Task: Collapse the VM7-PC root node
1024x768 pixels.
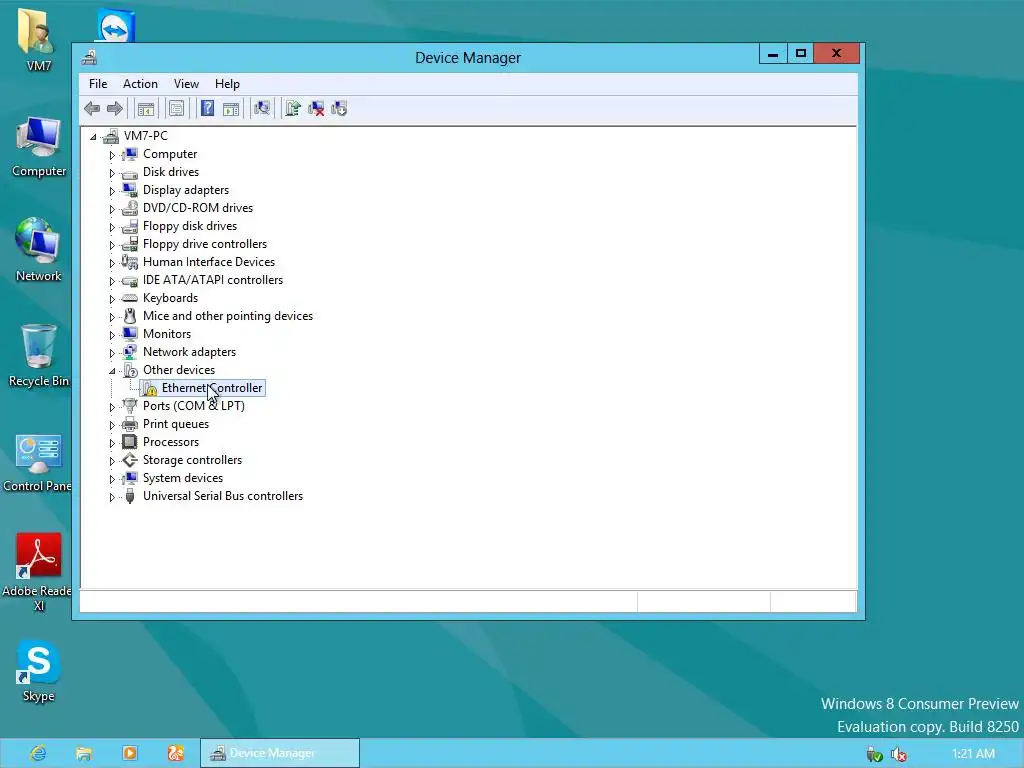Action: pos(93,136)
